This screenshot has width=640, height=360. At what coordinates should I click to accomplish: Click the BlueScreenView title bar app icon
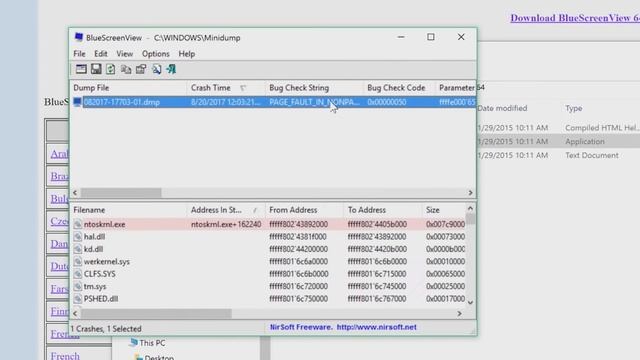coord(79,38)
